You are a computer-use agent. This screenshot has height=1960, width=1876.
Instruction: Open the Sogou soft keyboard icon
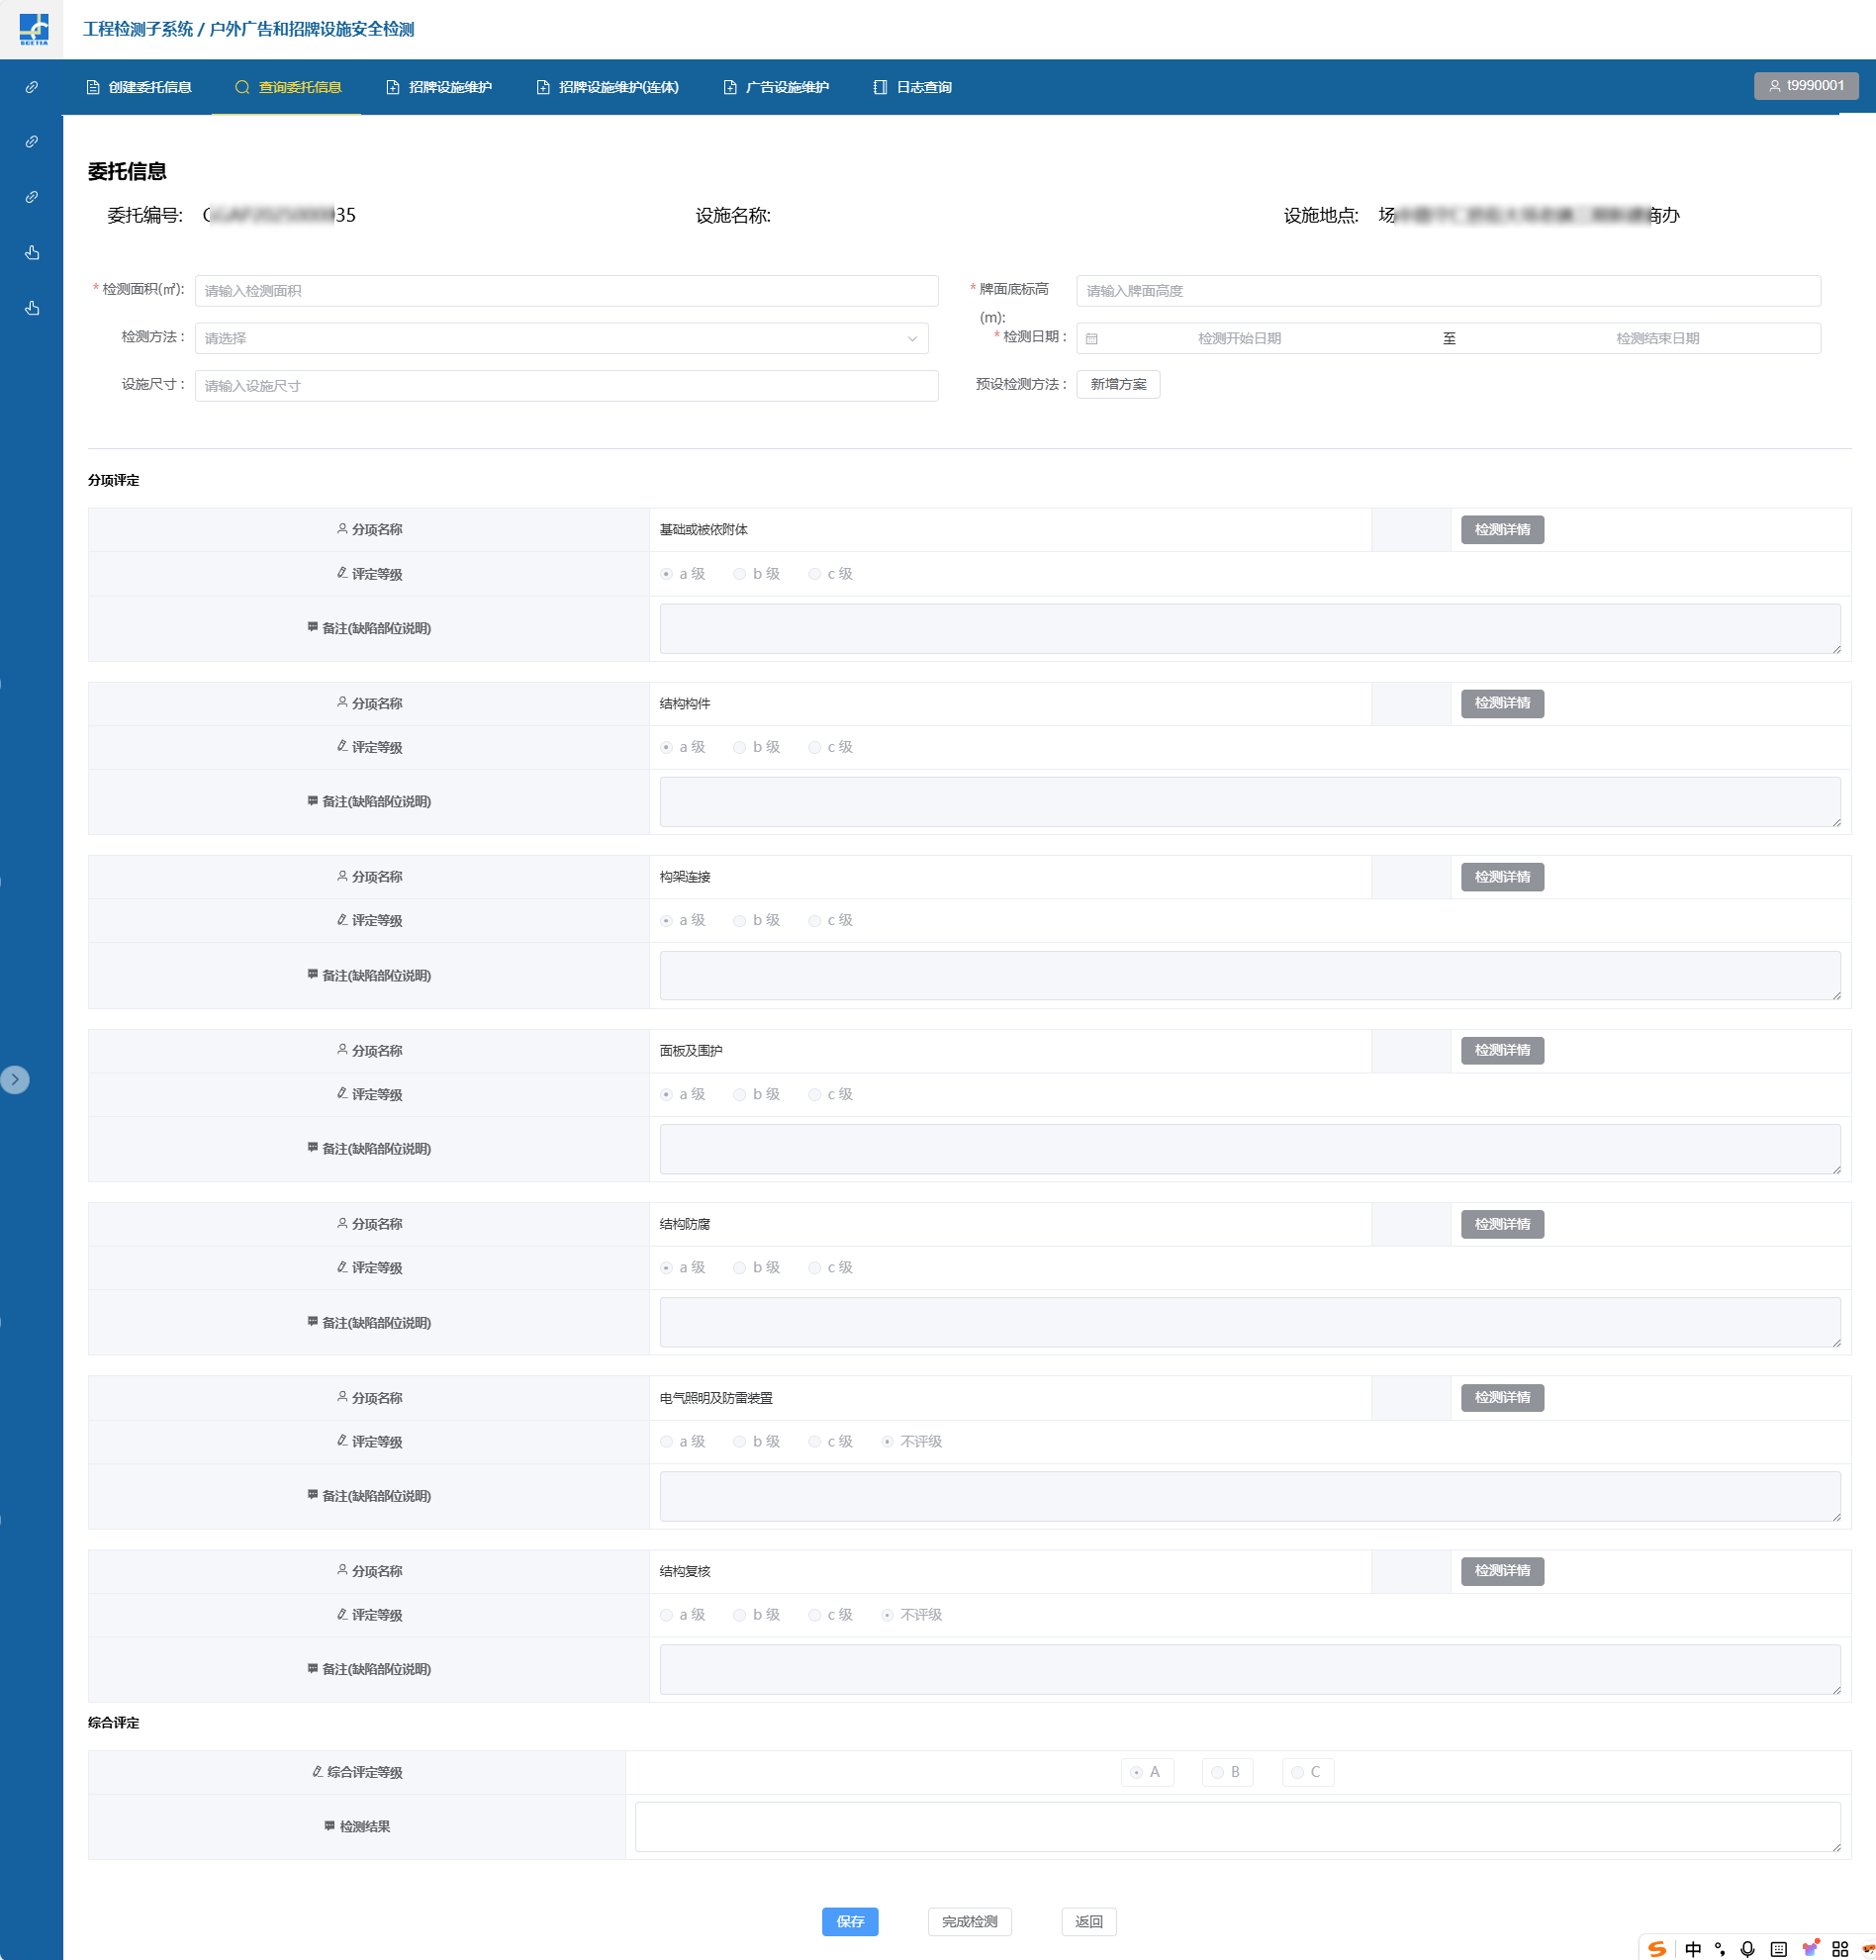[x=1778, y=1948]
